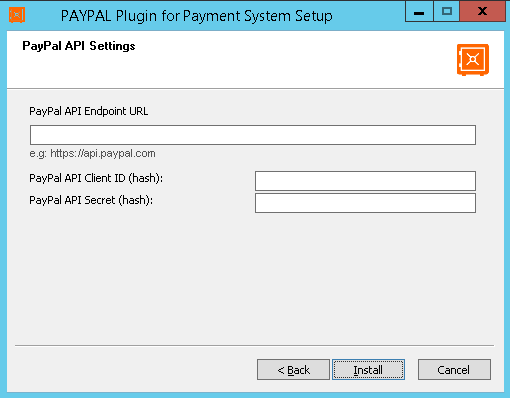Minimize the PayPal Plugin setup window
510x398 pixels.
(x=419, y=12)
